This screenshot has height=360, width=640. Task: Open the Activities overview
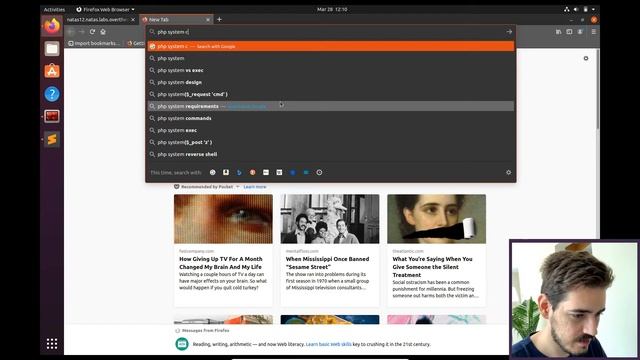[54, 9]
